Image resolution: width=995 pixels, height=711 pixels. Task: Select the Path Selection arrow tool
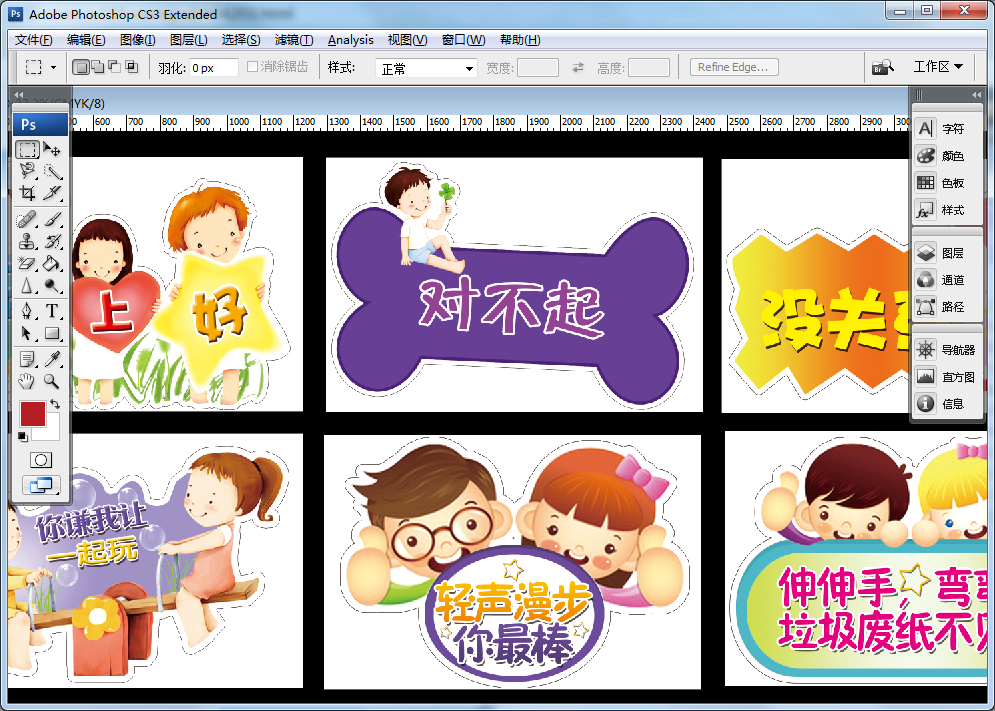[27, 333]
